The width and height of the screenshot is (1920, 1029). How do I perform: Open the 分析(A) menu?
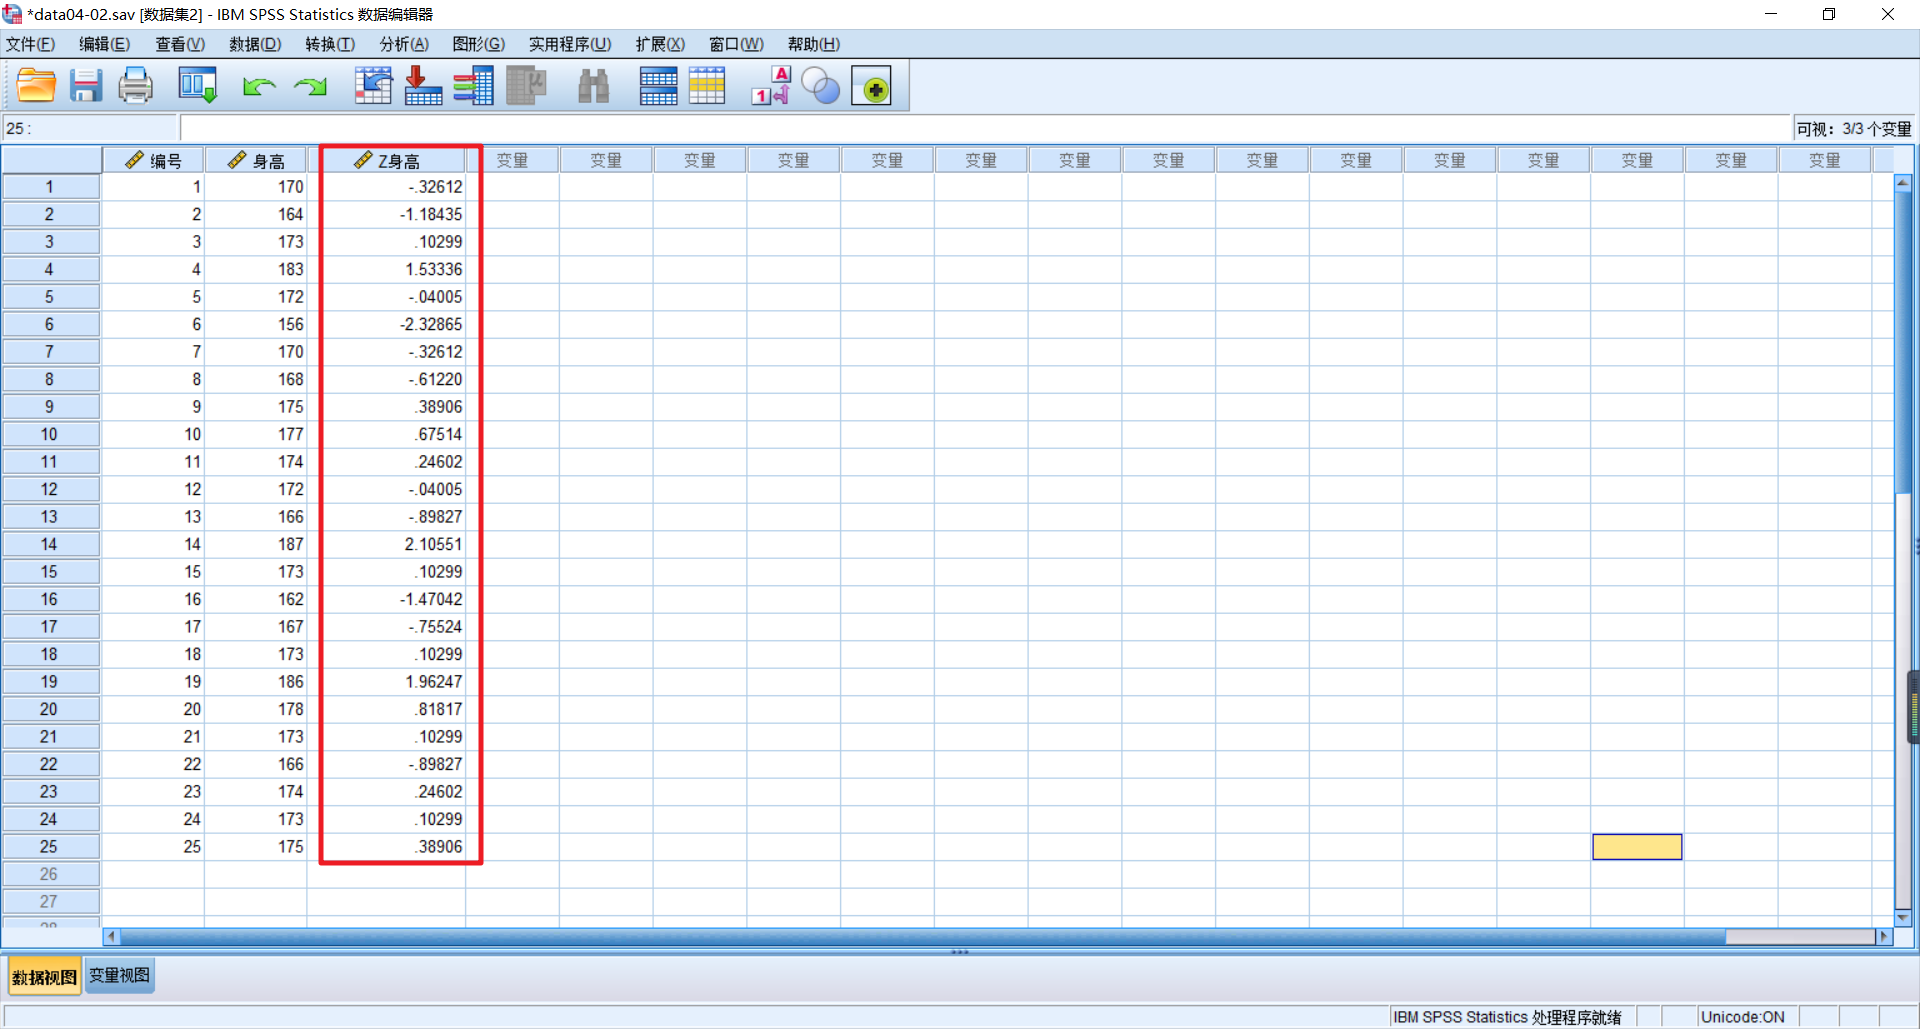click(404, 44)
